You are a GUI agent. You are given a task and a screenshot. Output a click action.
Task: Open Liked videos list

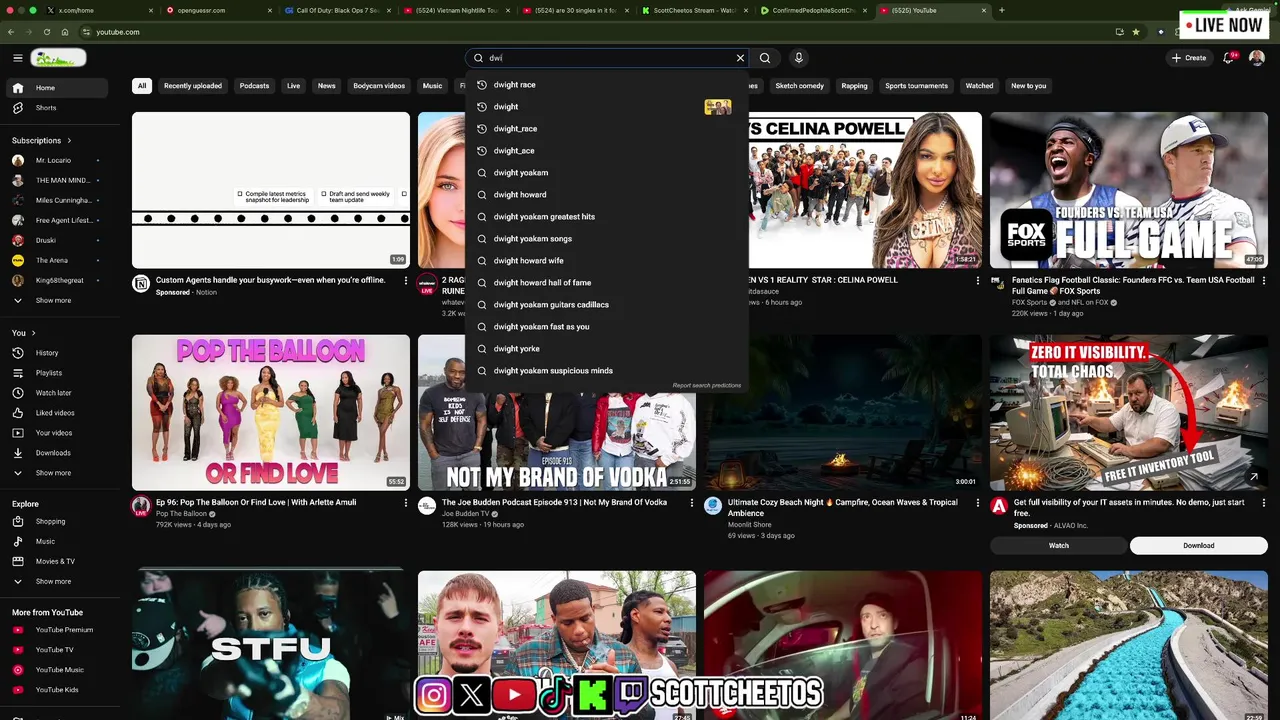[x=58, y=413]
